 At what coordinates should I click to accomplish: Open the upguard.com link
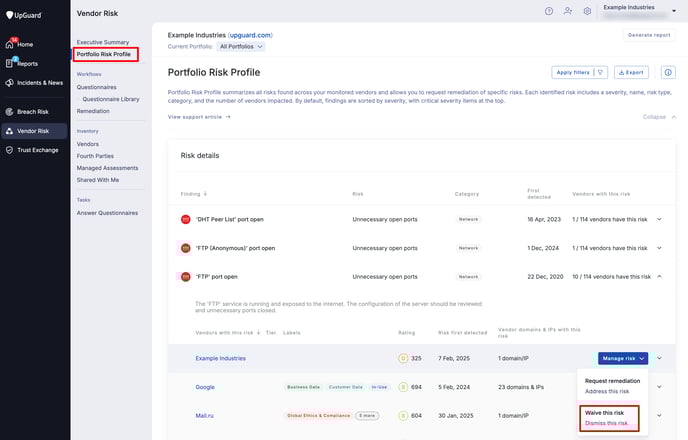[250, 35]
